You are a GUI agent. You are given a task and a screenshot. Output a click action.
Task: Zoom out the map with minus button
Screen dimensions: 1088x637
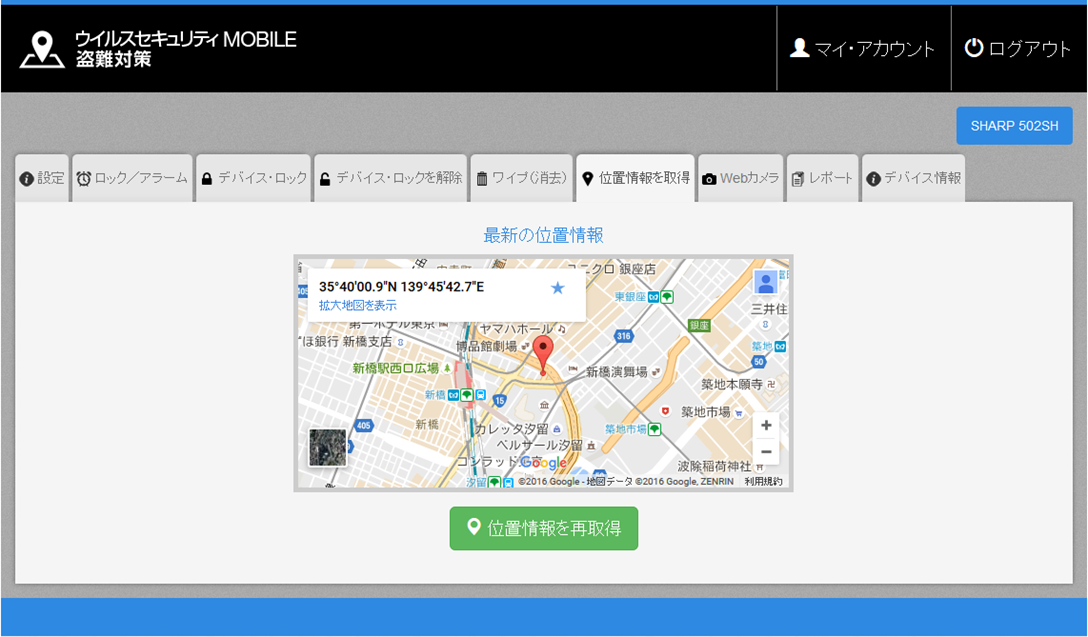(x=766, y=452)
